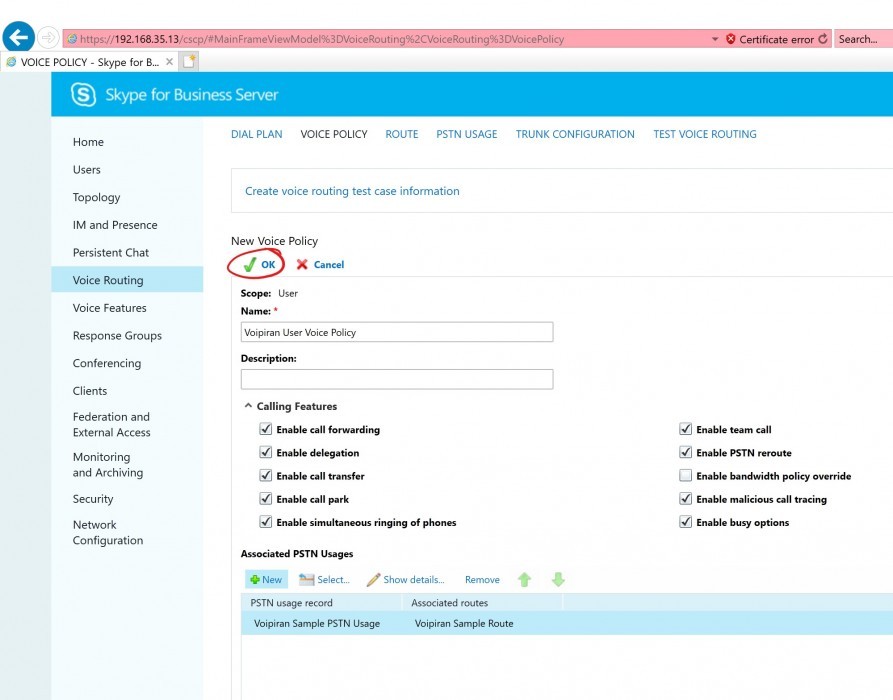Click the Description input field
893x700 pixels.
point(397,379)
